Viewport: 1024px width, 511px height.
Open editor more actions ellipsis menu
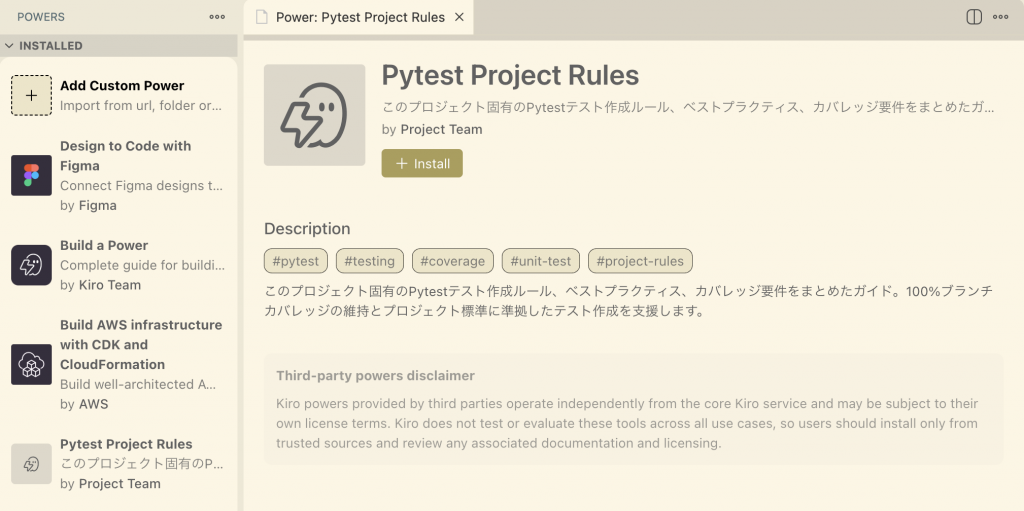click(x=1001, y=17)
